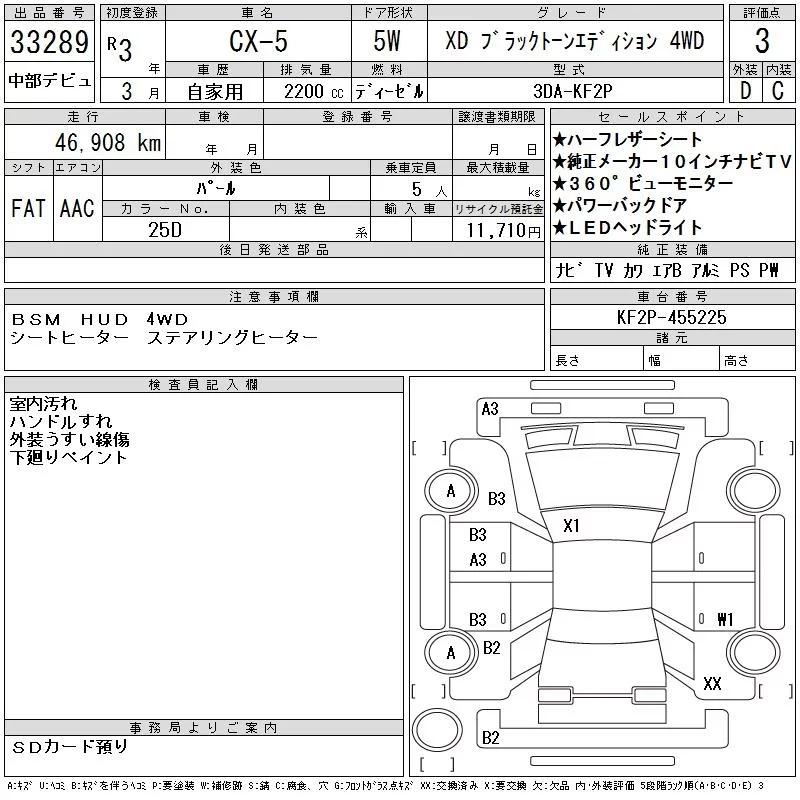
Task: Click the model code 3DA-KF2P
Action: tap(574, 90)
